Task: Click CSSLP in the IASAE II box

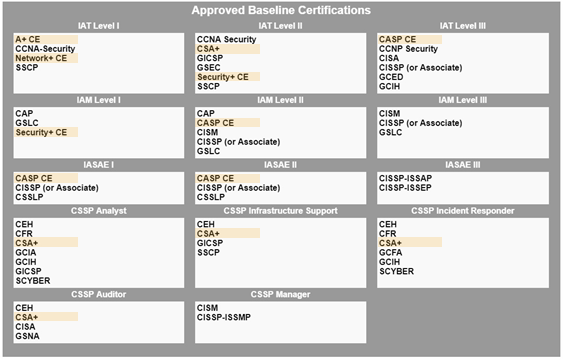Action: pyautogui.click(x=210, y=197)
